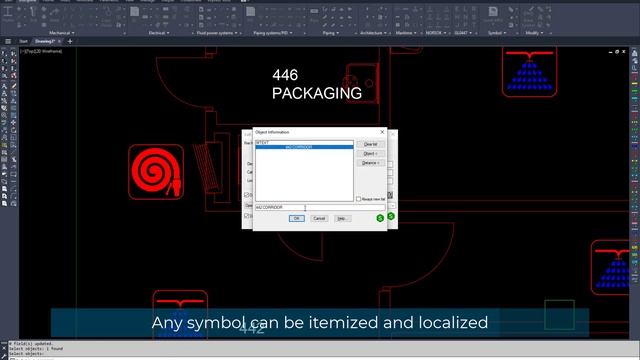The height and width of the screenshot is (360, 640).
Task: Close the Object Information dialog
Action: click(x=382, y=132)
